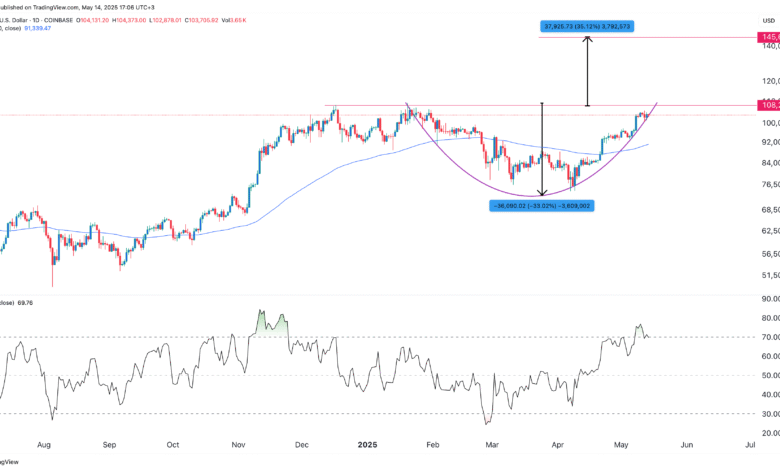Click the Aug label on the time axis

point(44,442)
